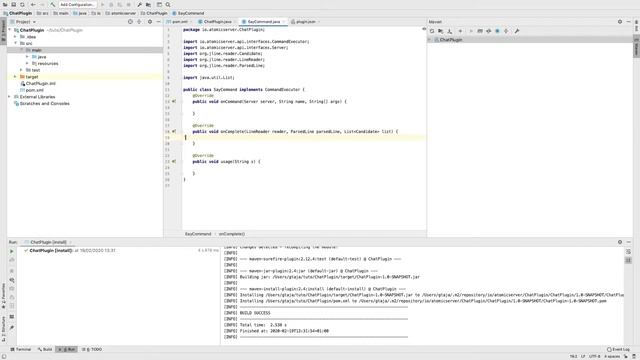This screenshot has width=640, height=360.
Task: Open the Project panel gear settings
Action: pyautogui.click(x=150, y=22)
